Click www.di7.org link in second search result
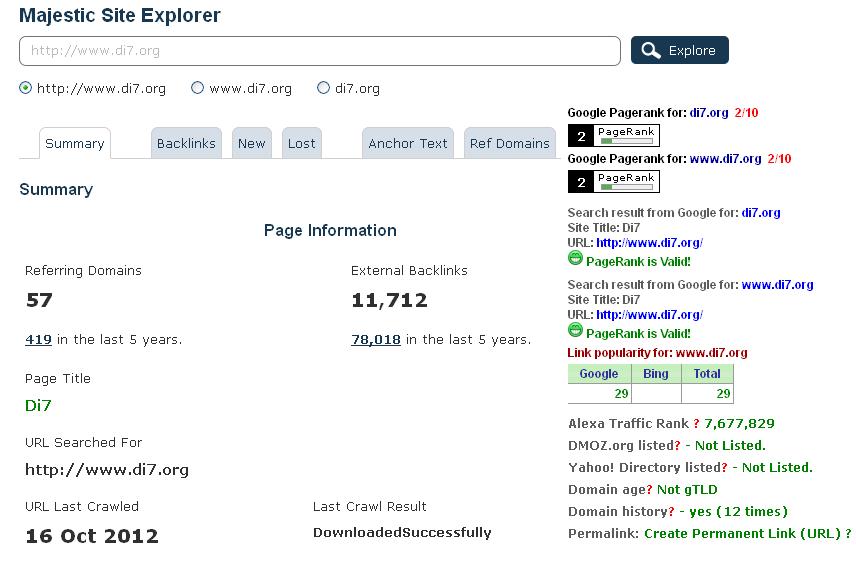This screenshot has width=856, height=567. point(777,285)
